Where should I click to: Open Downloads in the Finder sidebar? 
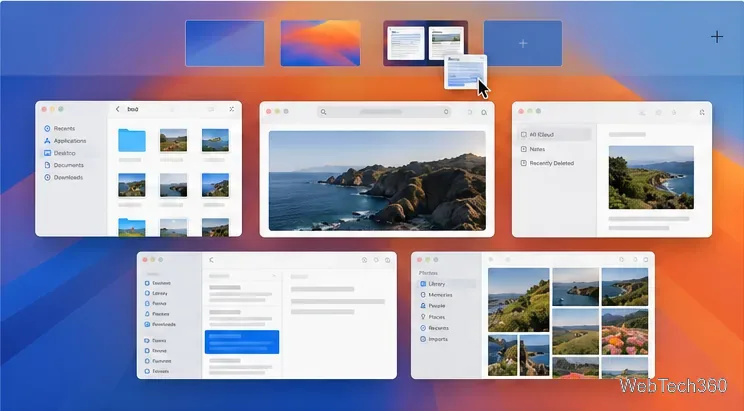(68, 177)
